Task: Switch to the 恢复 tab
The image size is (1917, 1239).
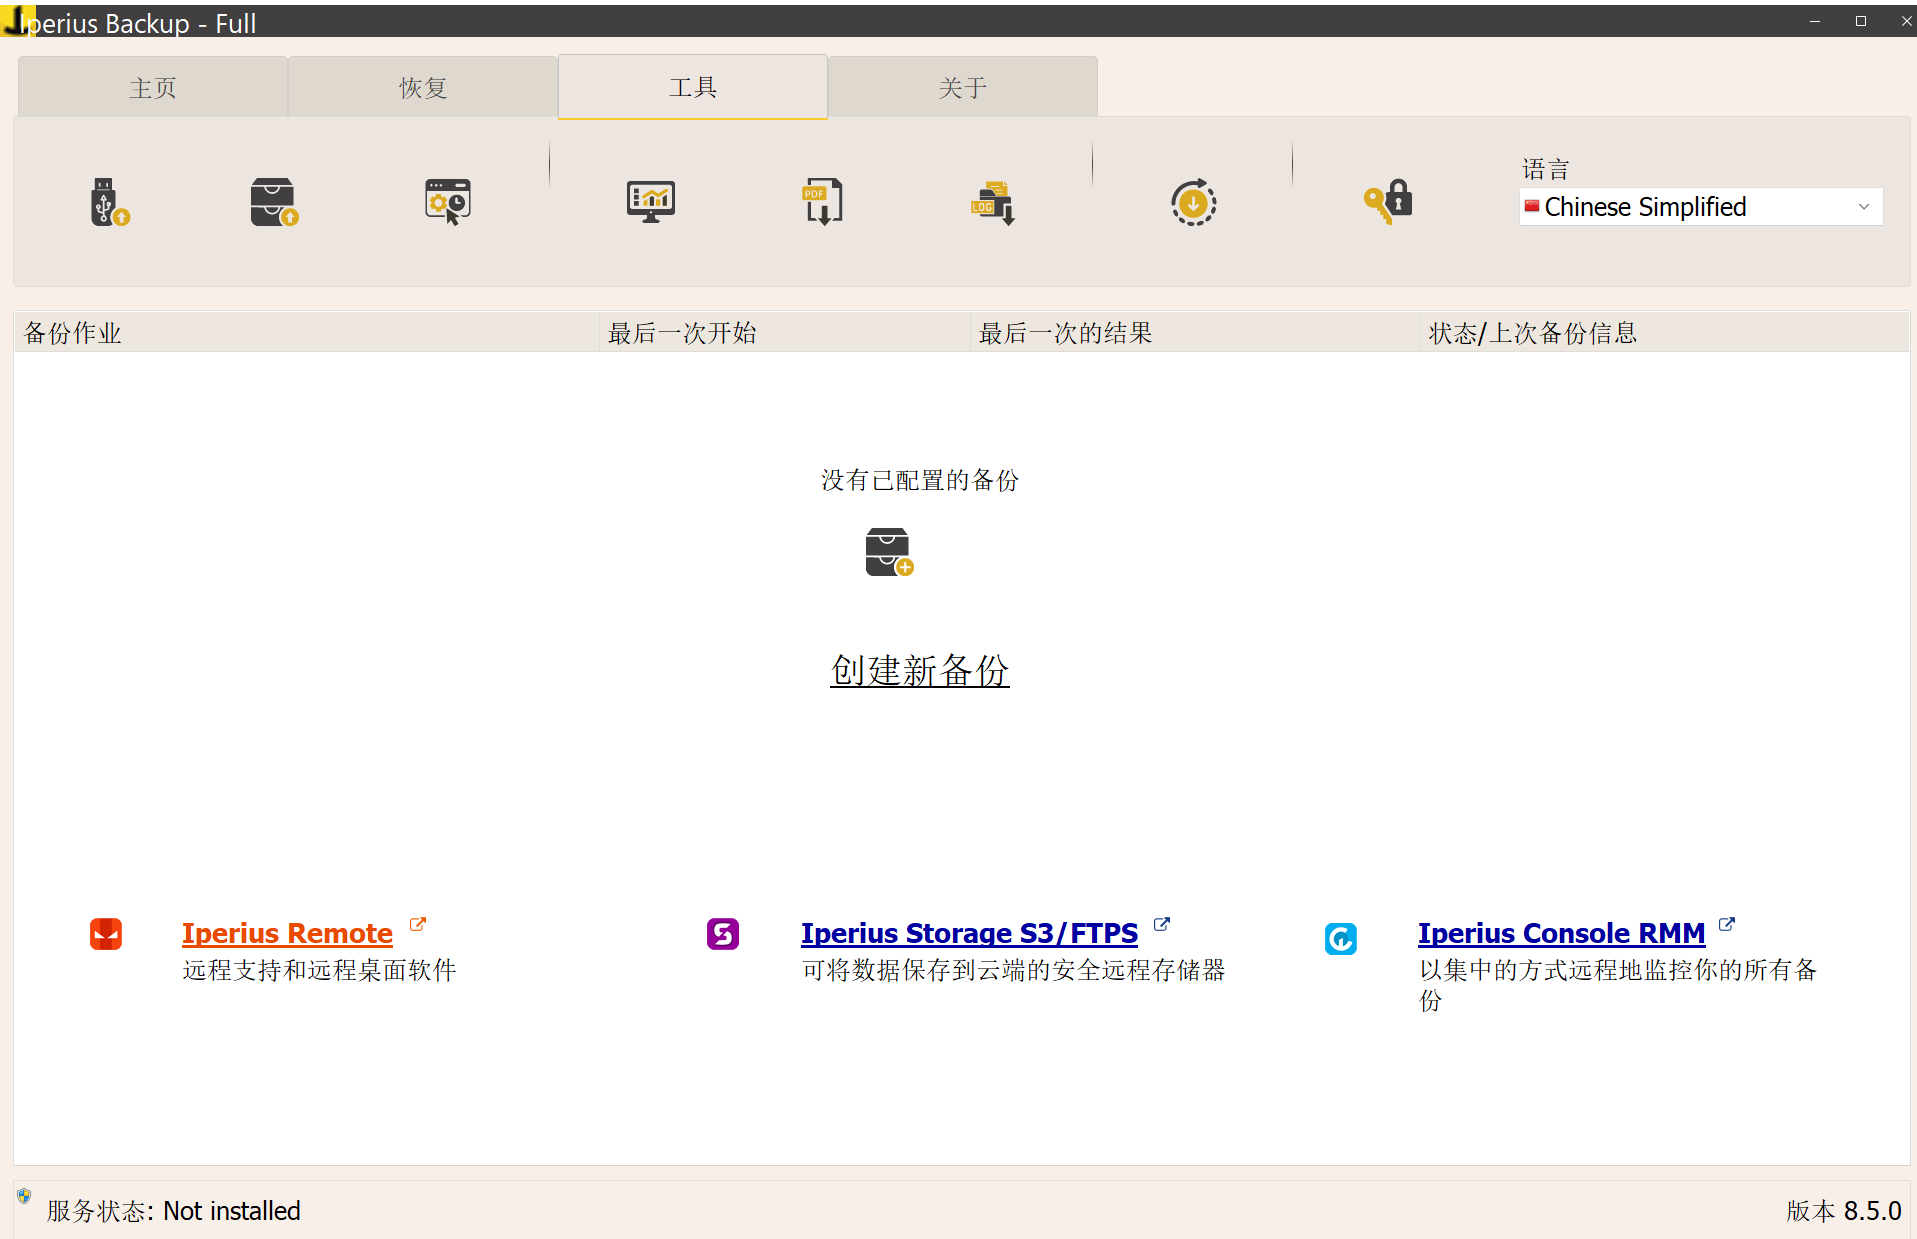Action: pos(423,88)
